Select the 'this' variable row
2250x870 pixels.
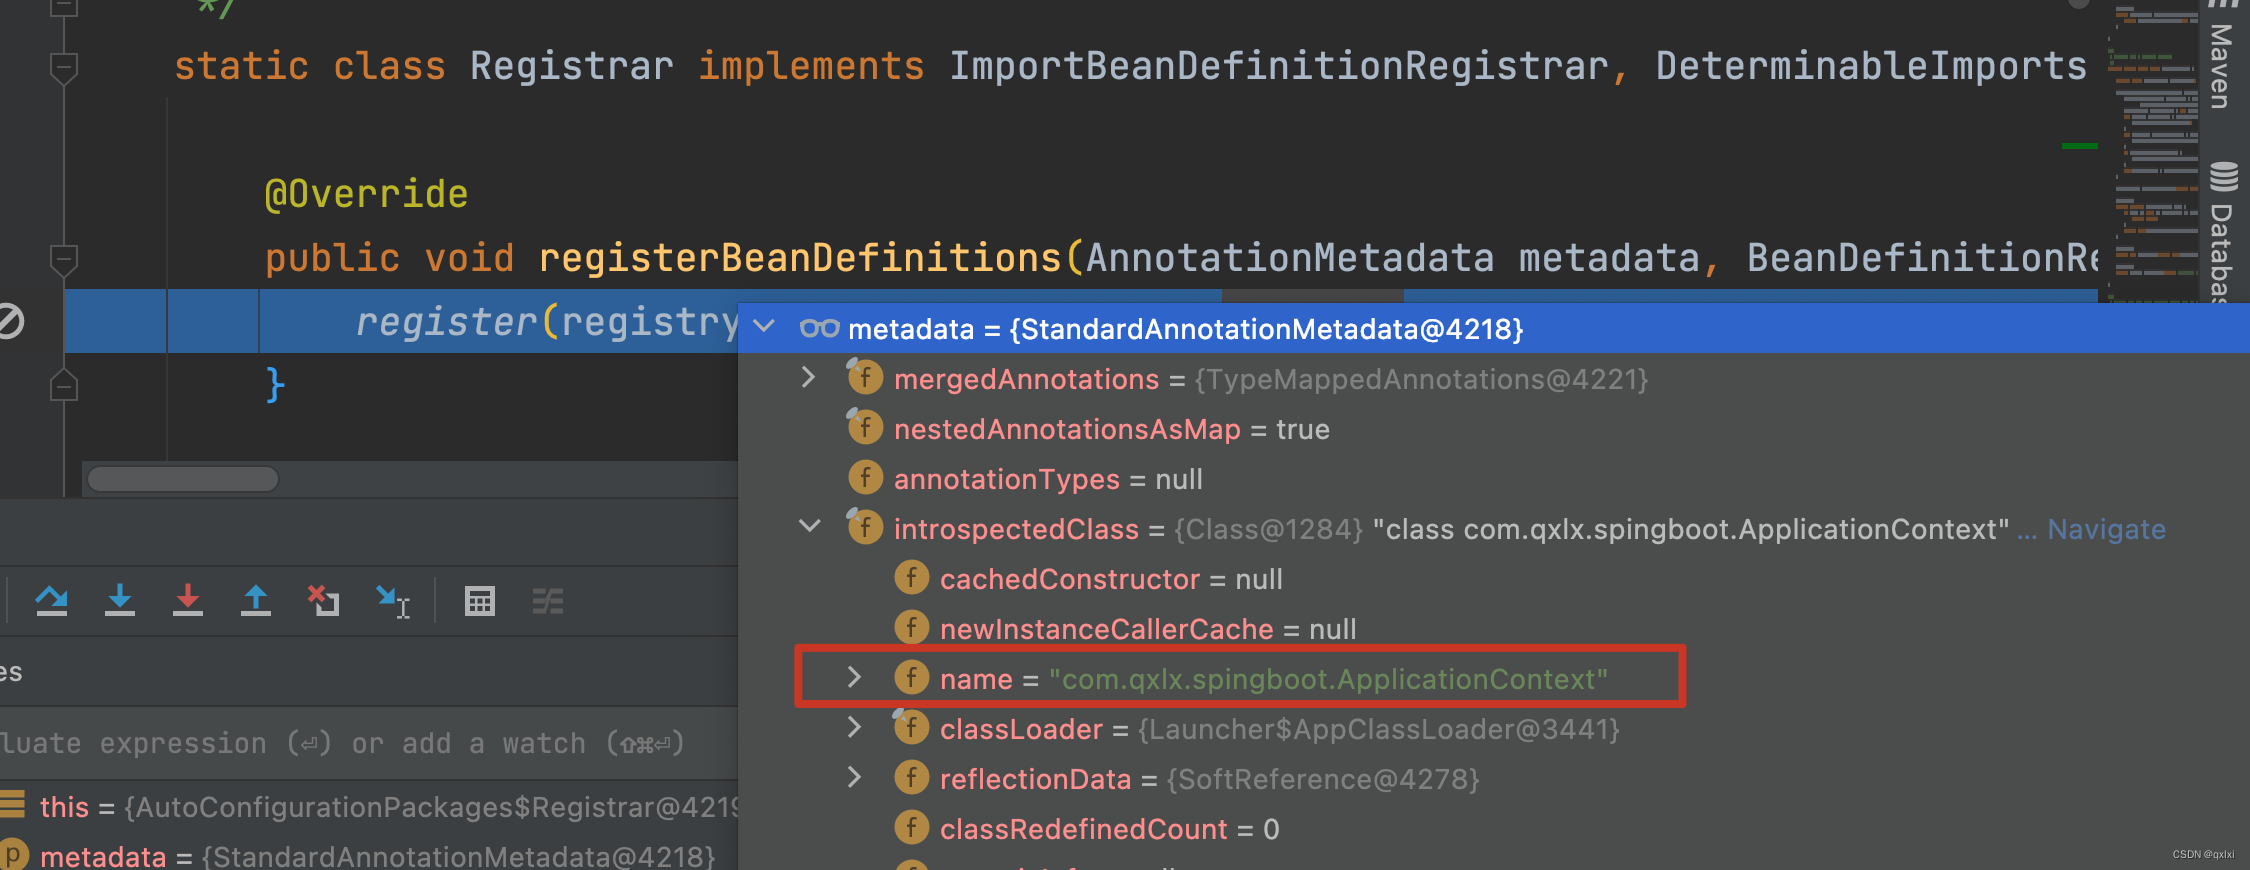click(369, 806)
